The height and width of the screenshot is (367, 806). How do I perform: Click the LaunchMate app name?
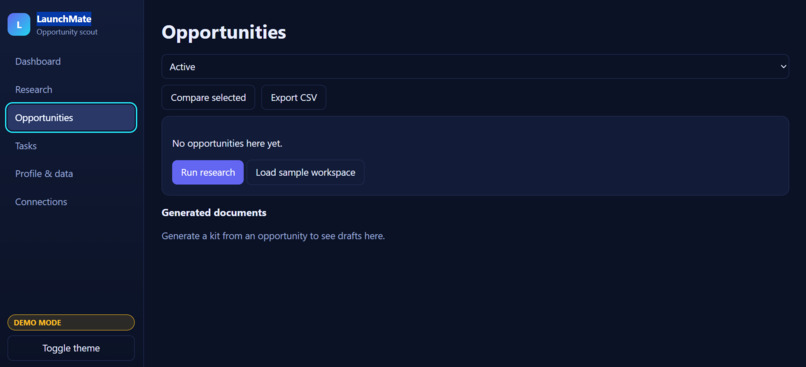[64, 20]
